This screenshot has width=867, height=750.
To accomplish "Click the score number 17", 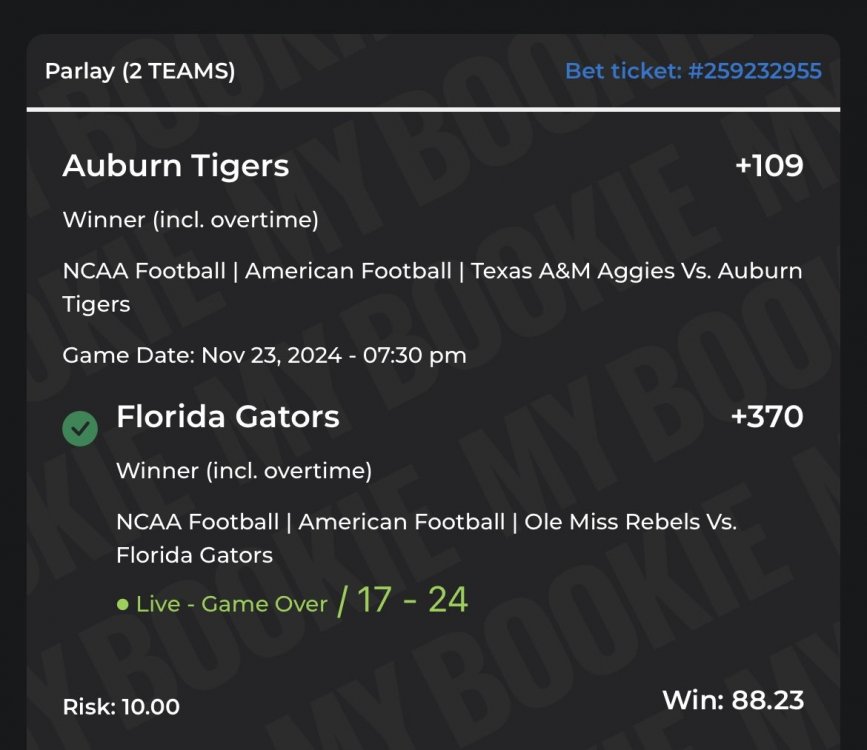I will [374, 600].
